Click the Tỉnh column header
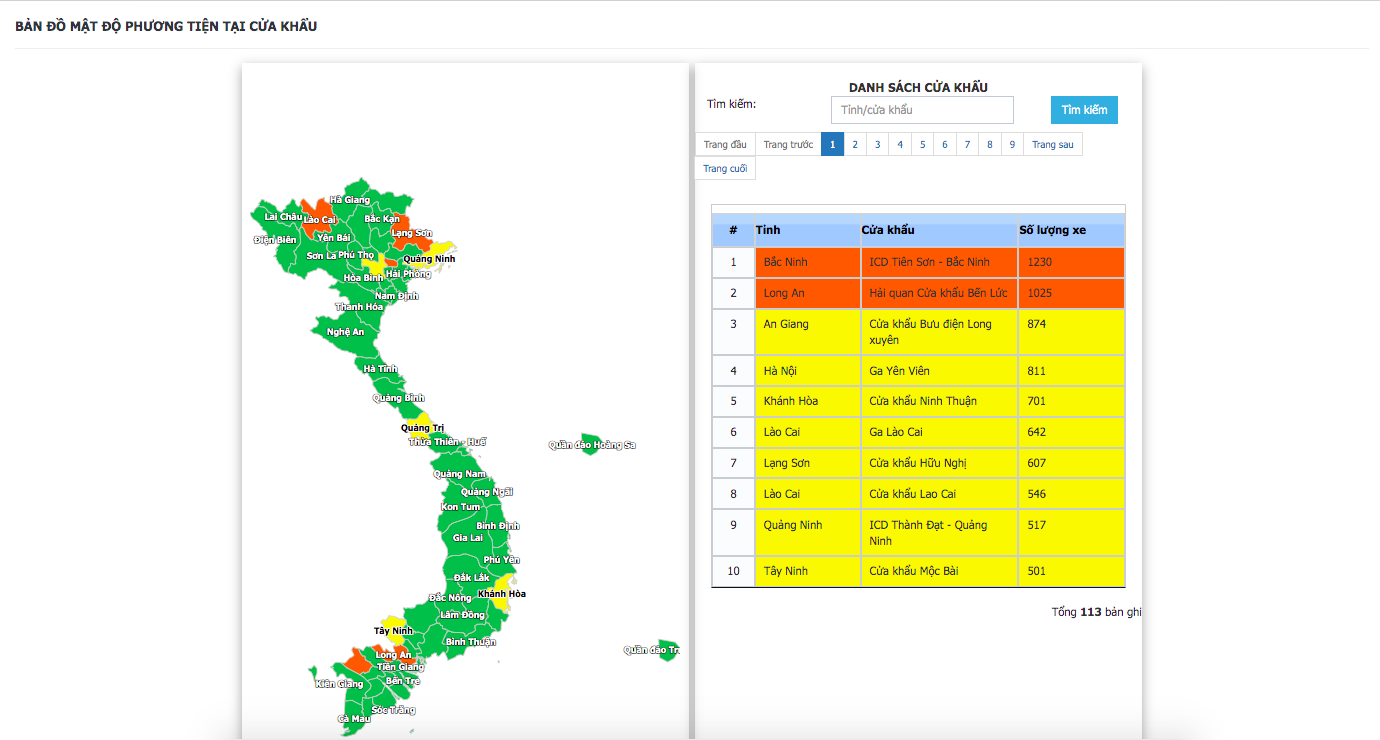This screenshot has width=1380, height=740. tap(807, 230)
